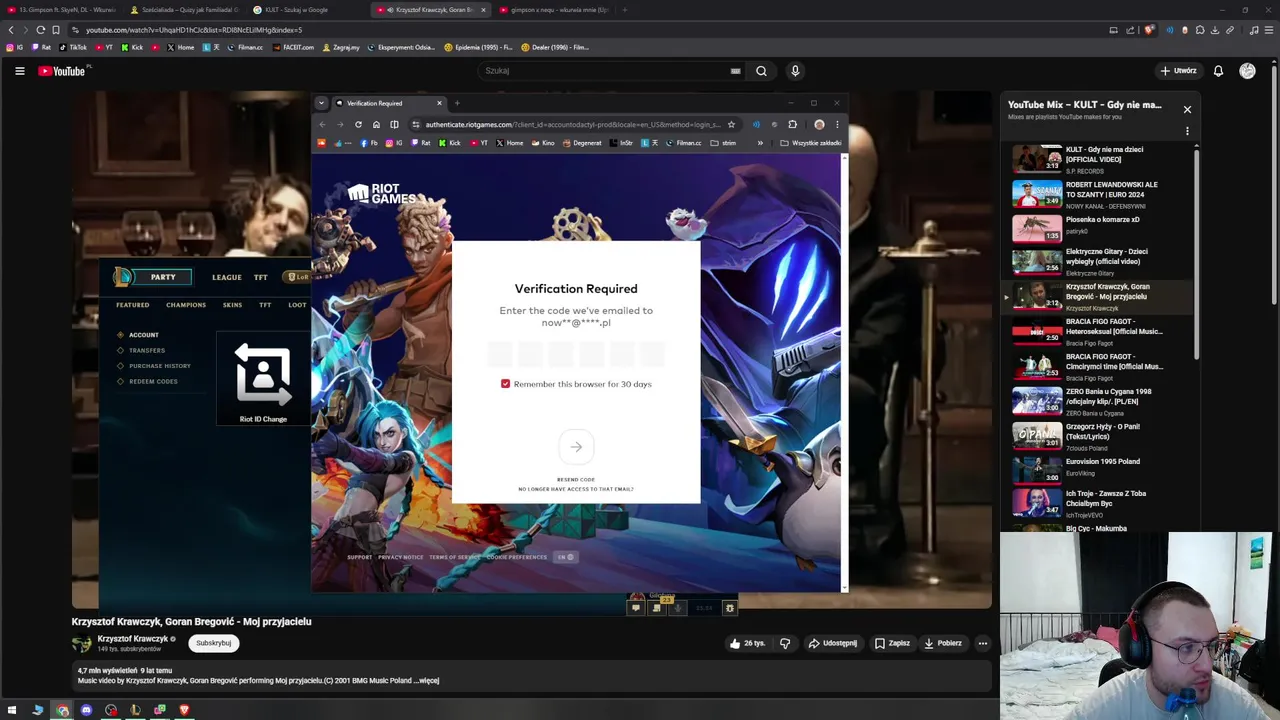The height and width of the screenshot is (720, 1280).
Task: Expand hidden bookmarks chevron in popup browser
Action: pos(760,143)
